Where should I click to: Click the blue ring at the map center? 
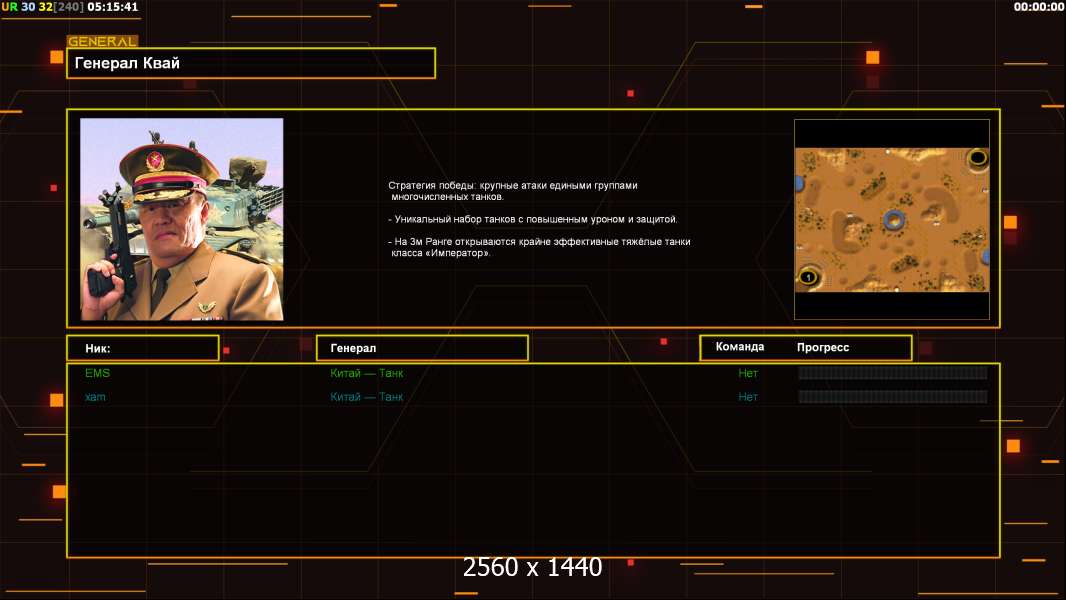pyautogui.click(x=893, y=220)
